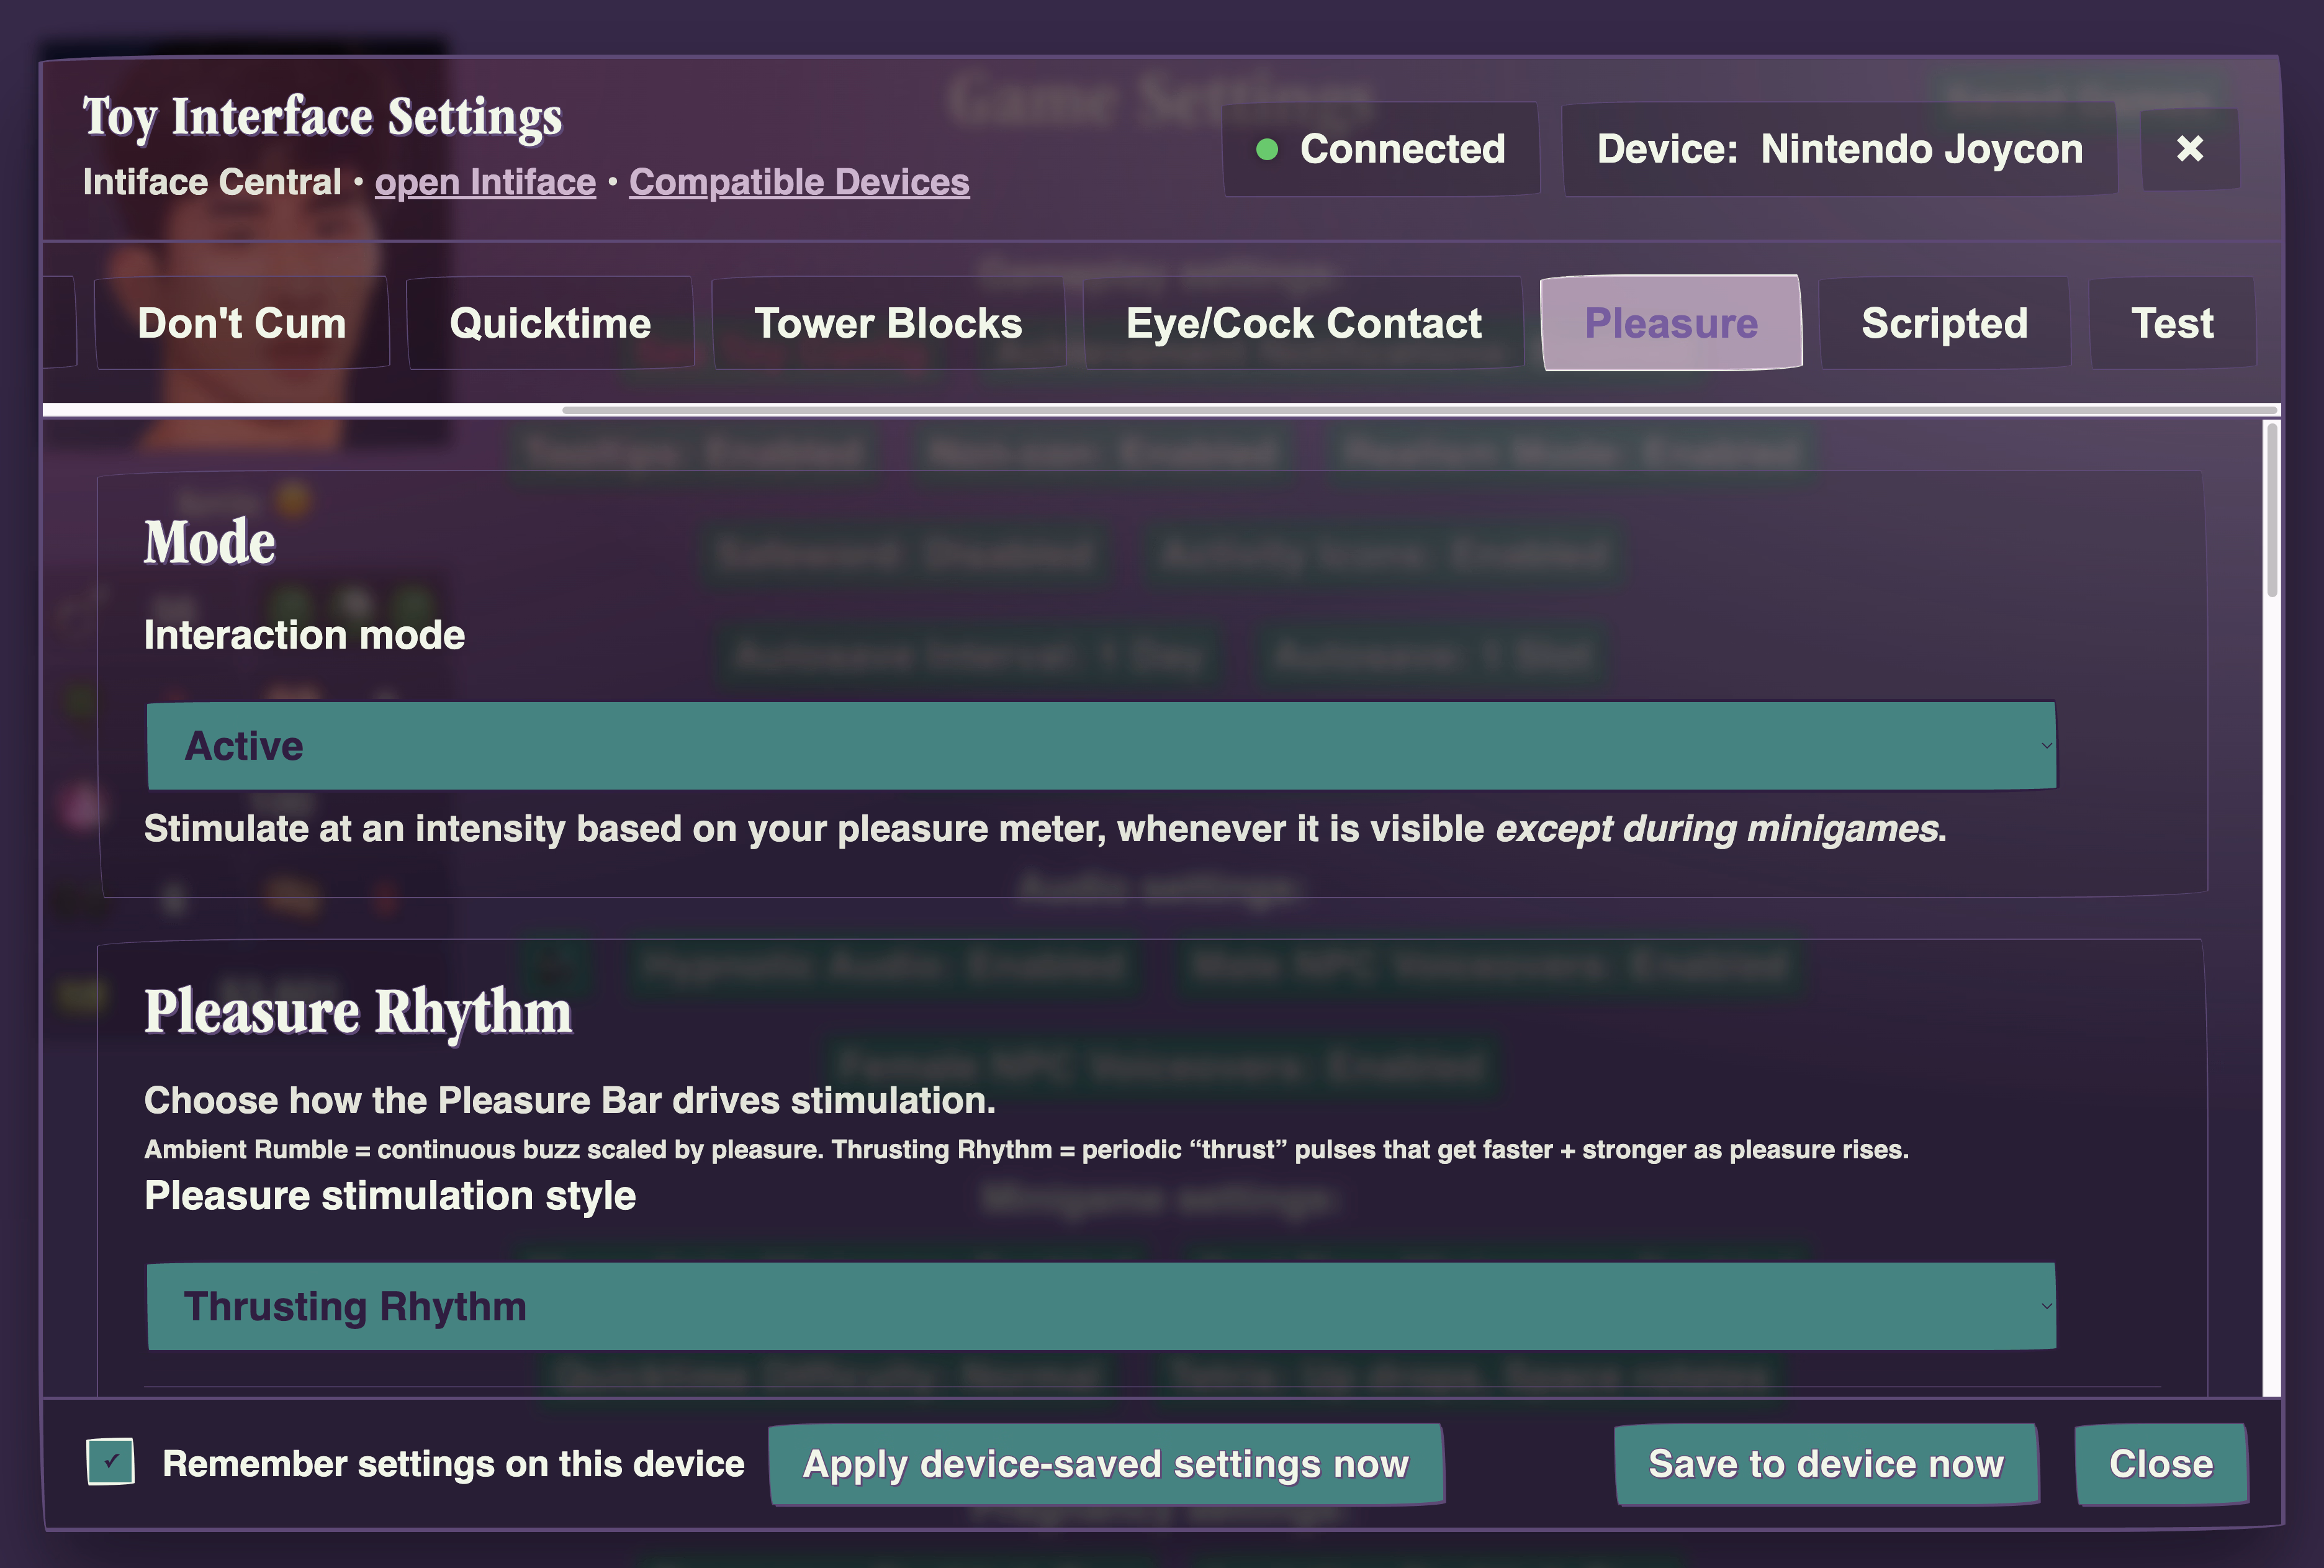Open the Compatible Devices link
Image resolution: width=2324 pixels, height=1568 pixels.
pos(799,182)
